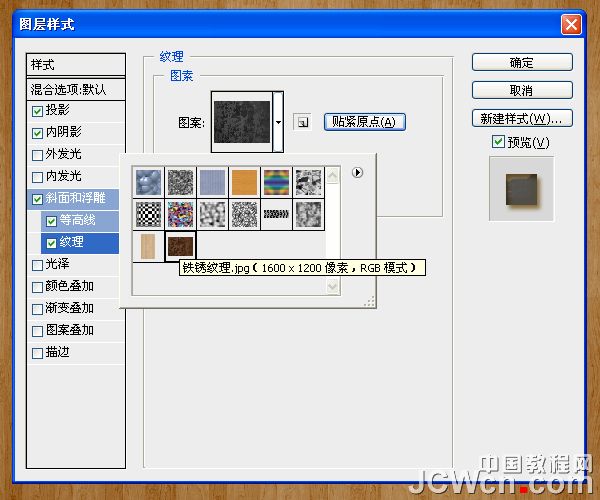The height and width of the screenshot is (500, 600).
Task: Select the multicolored confetti pattern swatch
Action: point(181,214)
